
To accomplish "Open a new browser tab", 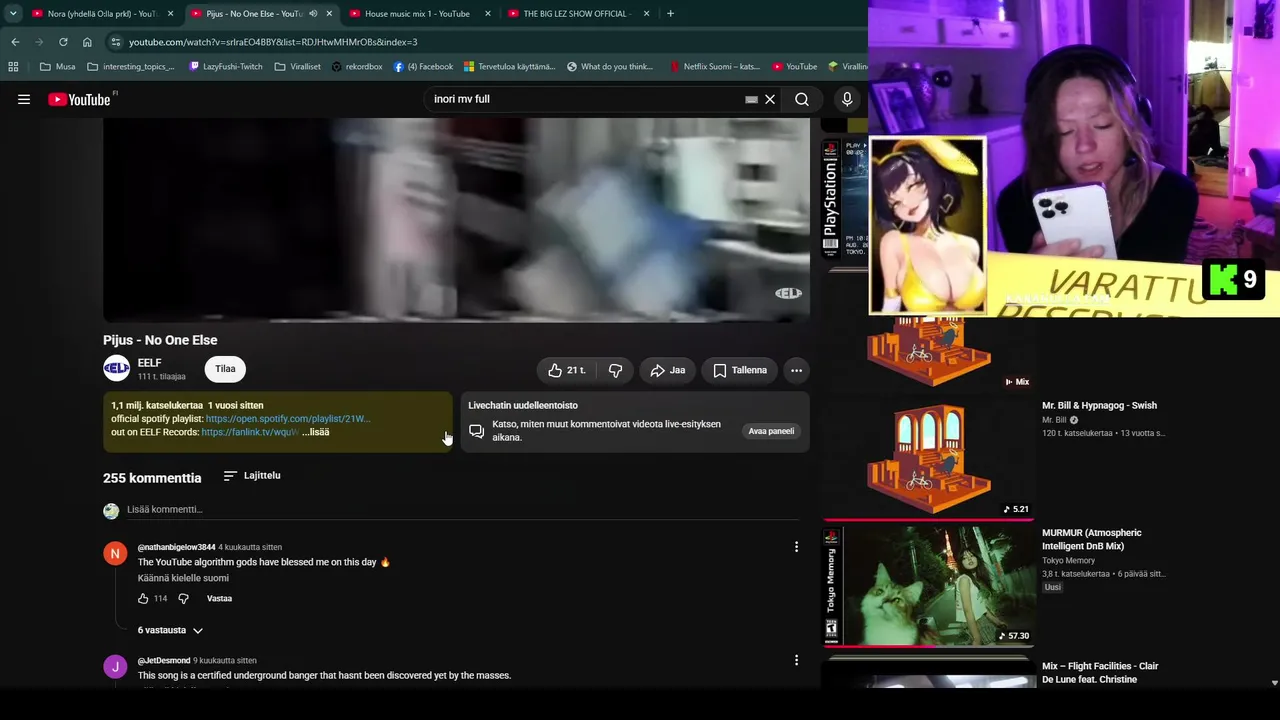I will point(670,13).
